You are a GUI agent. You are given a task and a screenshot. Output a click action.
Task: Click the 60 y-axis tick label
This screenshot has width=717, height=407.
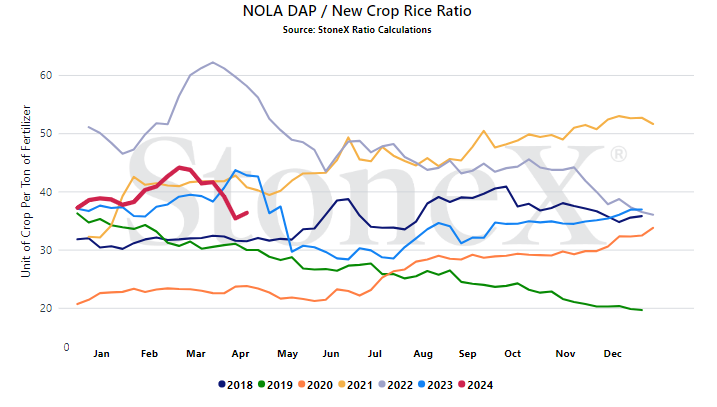point(46,75)
